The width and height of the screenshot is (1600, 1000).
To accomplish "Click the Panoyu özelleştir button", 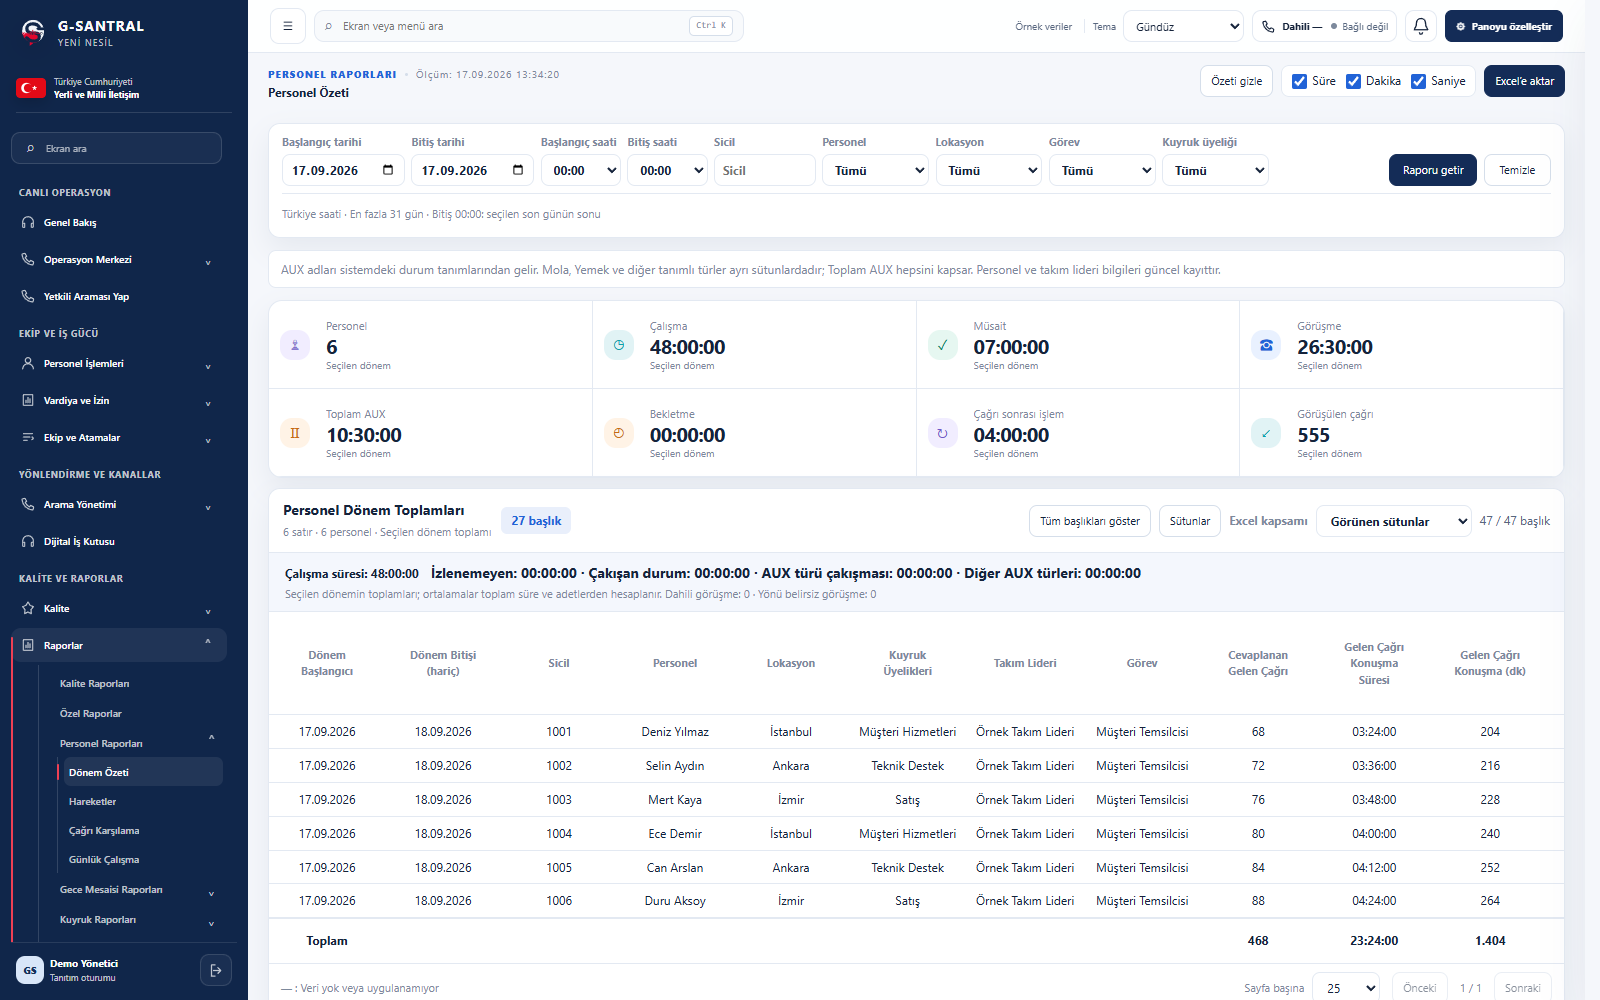I will [1503, 26].
